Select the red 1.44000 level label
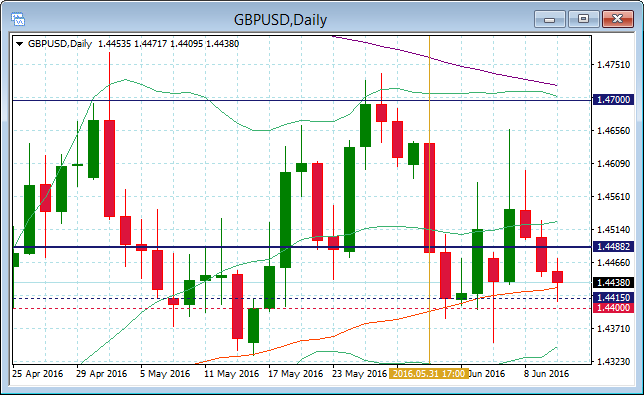Screen dimensions: 644x395 coord(613,308)
